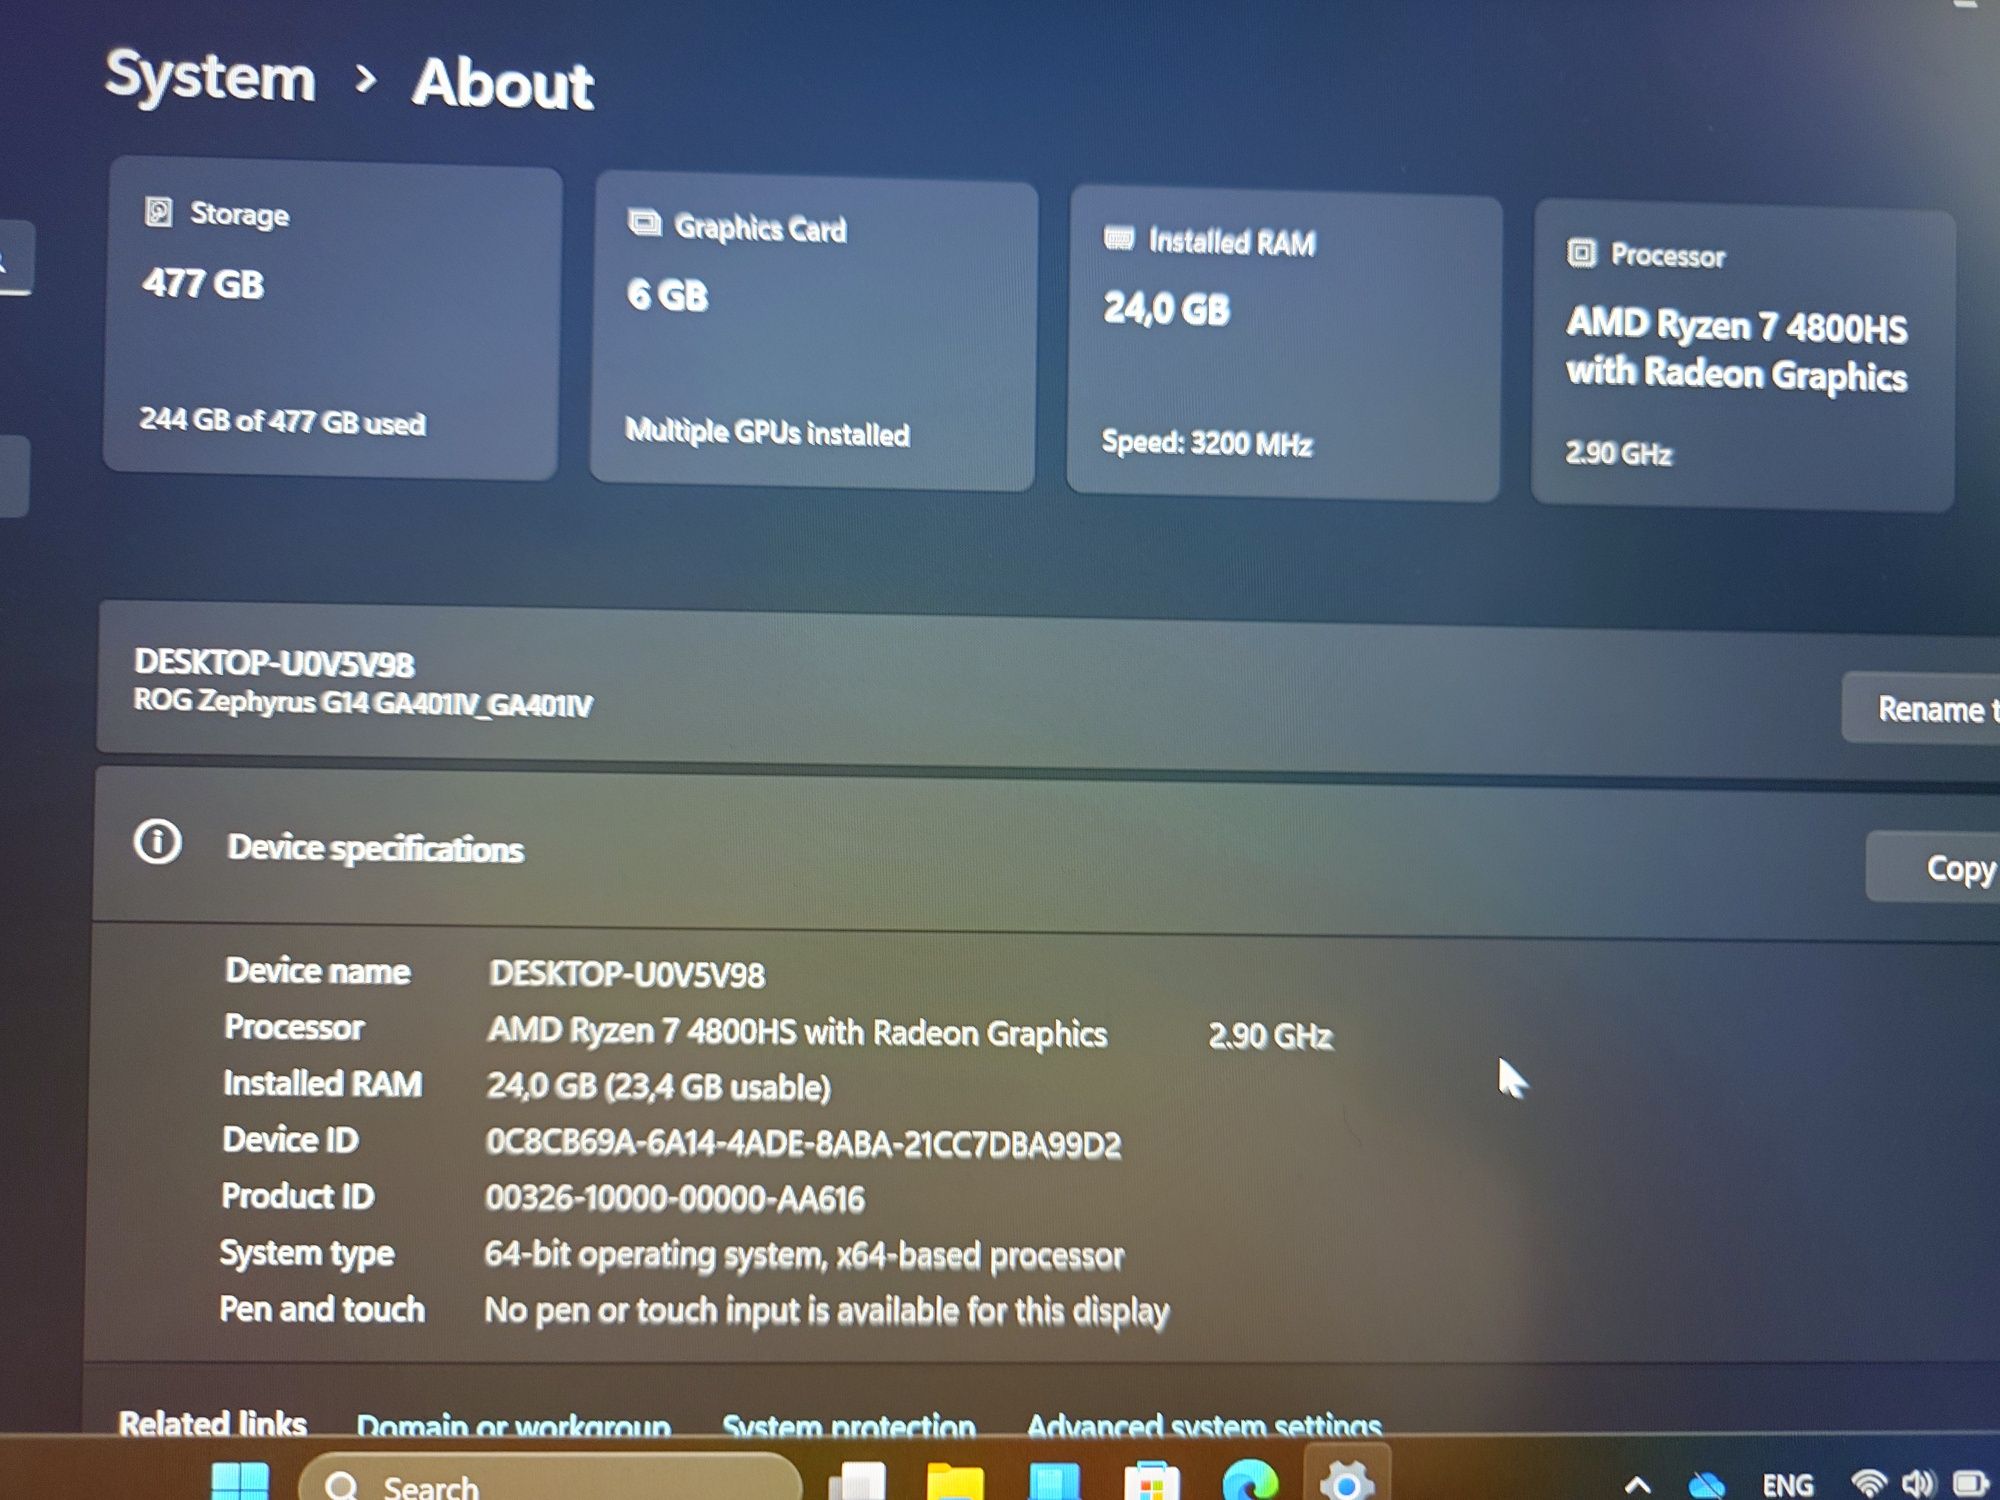Open Task View from the taskbar
Viewport: 2000px width, 1500px height.
click(x=859, y=1481)
